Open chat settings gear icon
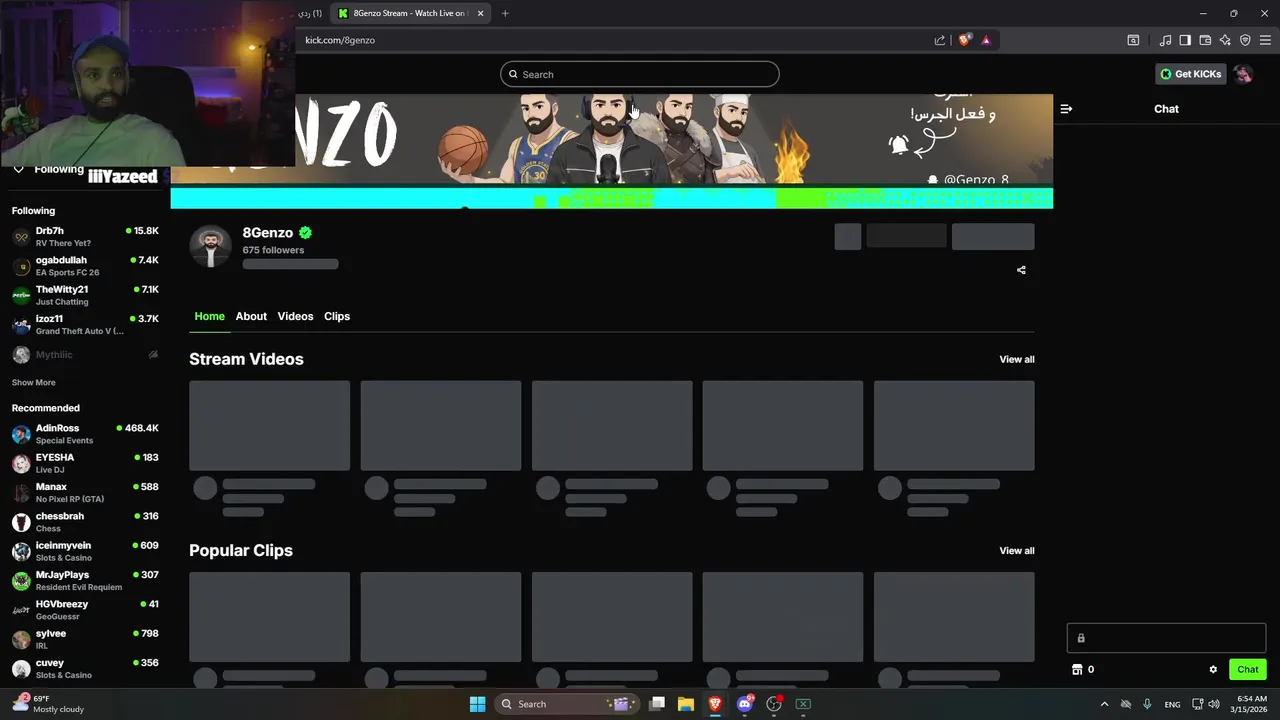 pos(1213,670)
